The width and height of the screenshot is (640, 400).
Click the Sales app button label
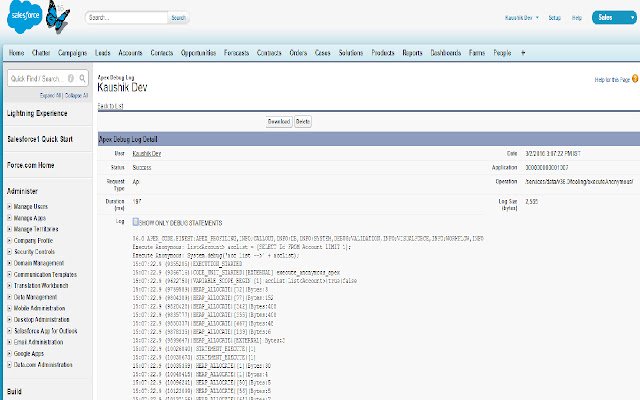[605, 17]
